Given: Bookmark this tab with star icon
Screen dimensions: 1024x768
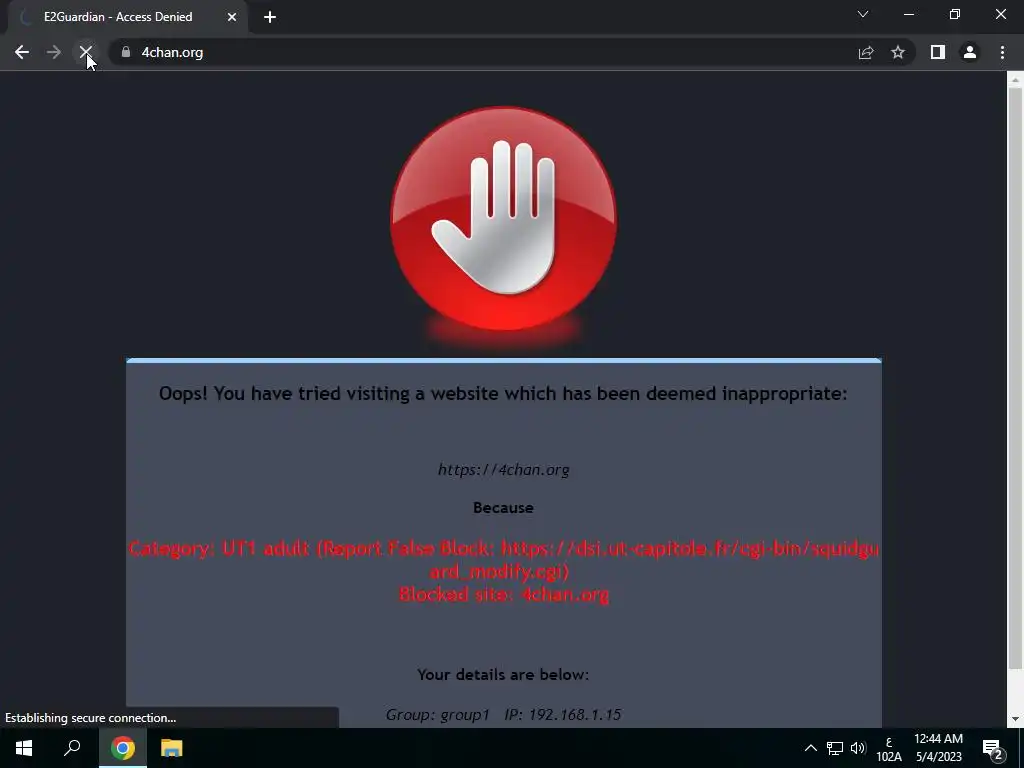Looking at the screenshot, I should pos(898,52).
